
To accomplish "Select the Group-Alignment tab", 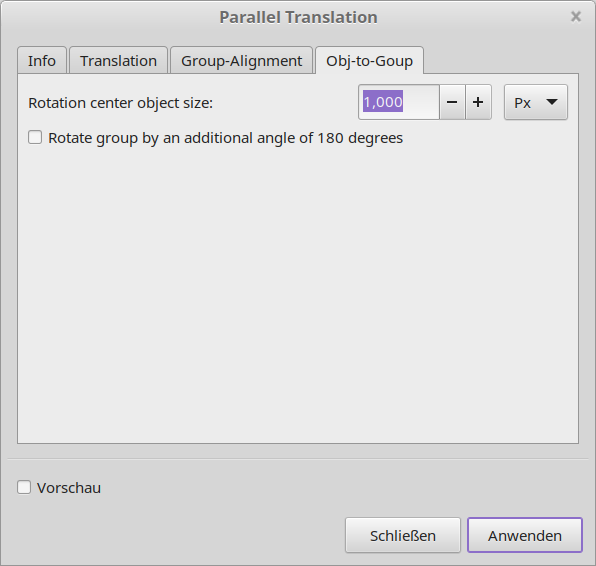I will point(241,60).
